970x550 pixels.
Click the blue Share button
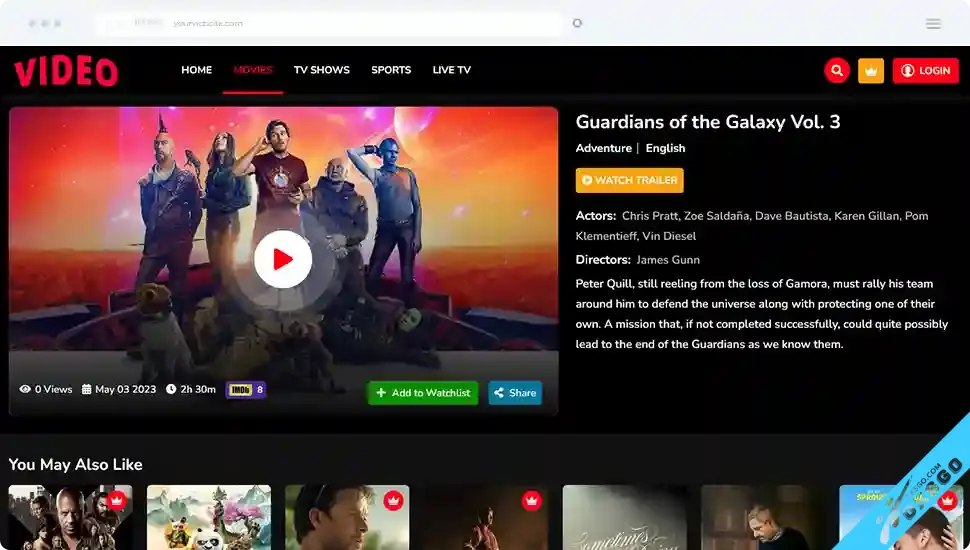click(x=515, y=393)
